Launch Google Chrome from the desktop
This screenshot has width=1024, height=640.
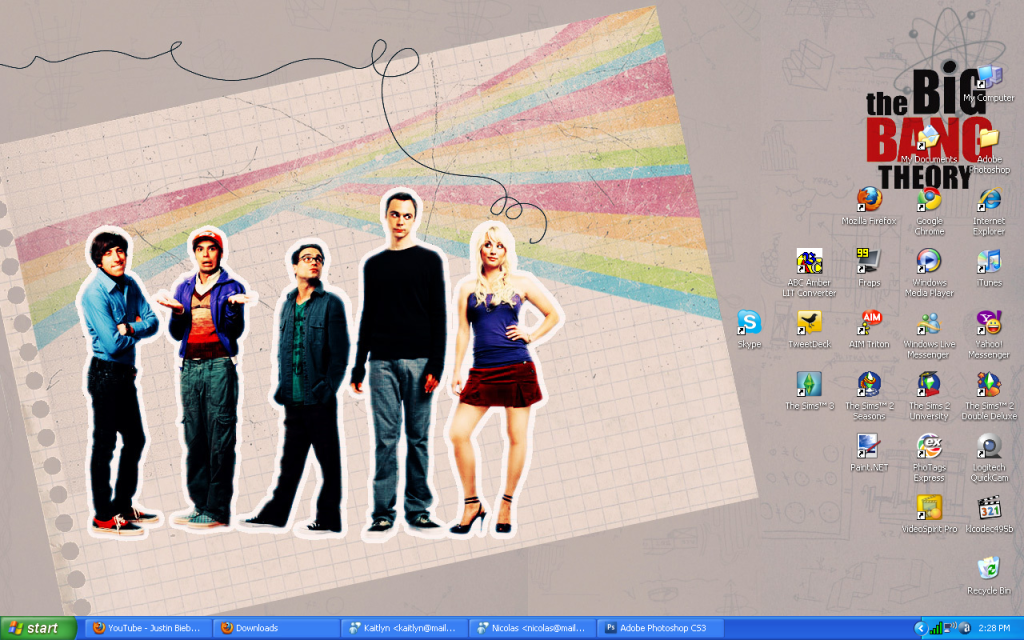(929, 211)
